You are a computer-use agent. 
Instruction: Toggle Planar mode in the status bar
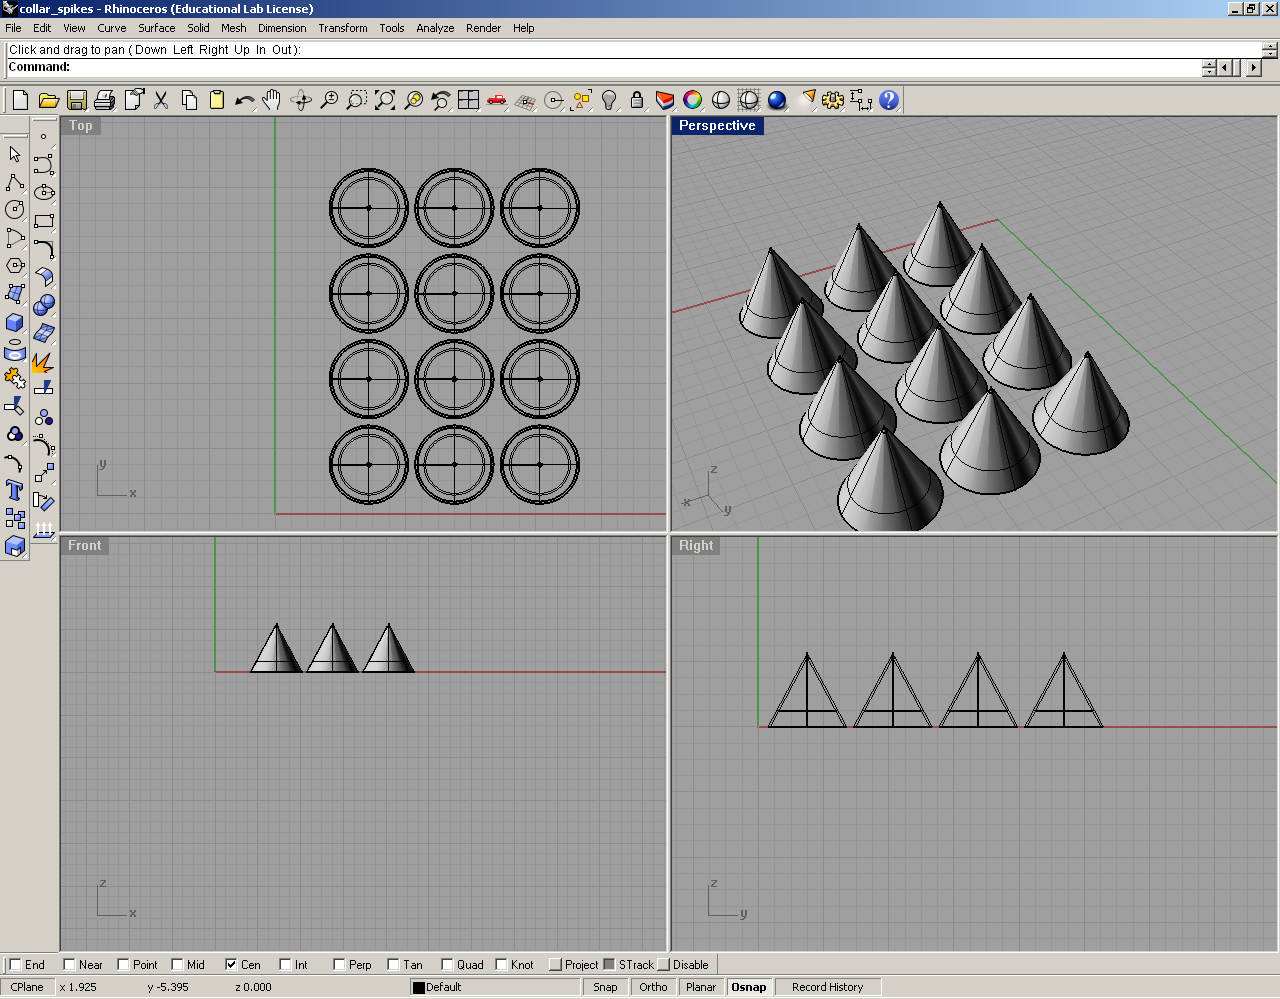701,987
